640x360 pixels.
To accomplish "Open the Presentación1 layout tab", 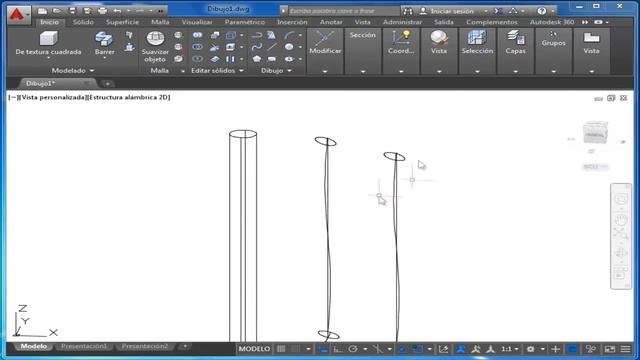I will (84, 346).
